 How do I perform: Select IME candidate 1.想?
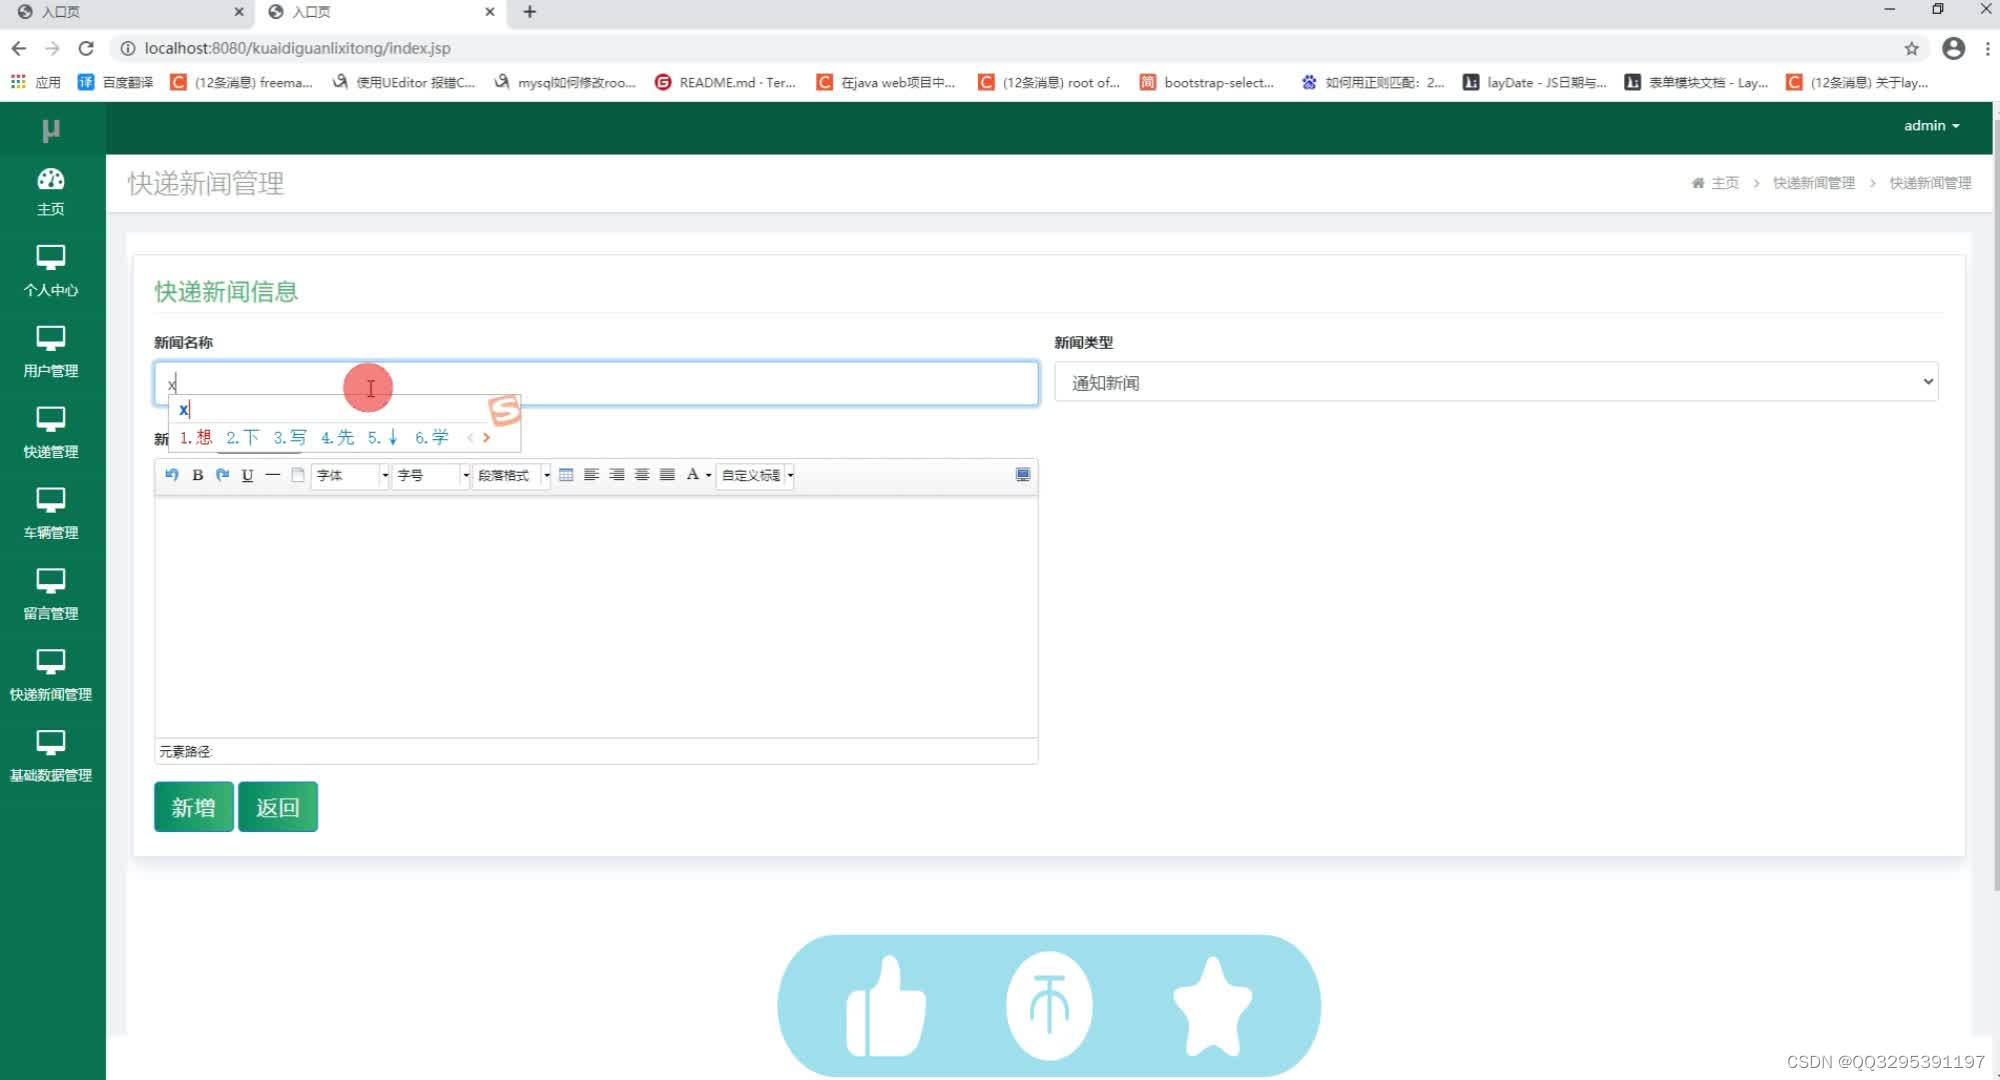click(x=196, y=437)
